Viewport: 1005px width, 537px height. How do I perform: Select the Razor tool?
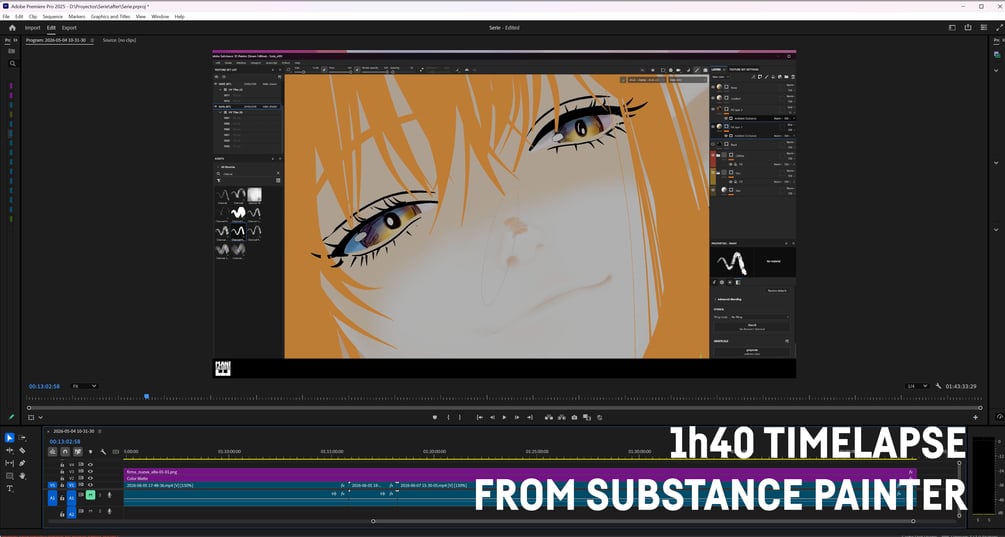tap(22, 450)
